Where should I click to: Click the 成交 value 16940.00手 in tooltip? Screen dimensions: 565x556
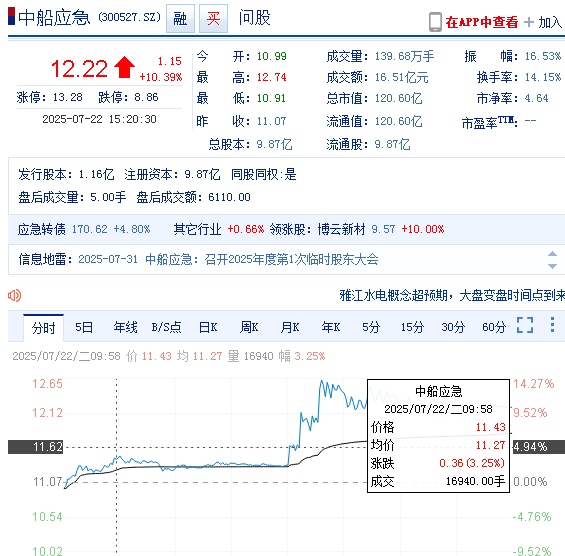click(475, 481)
